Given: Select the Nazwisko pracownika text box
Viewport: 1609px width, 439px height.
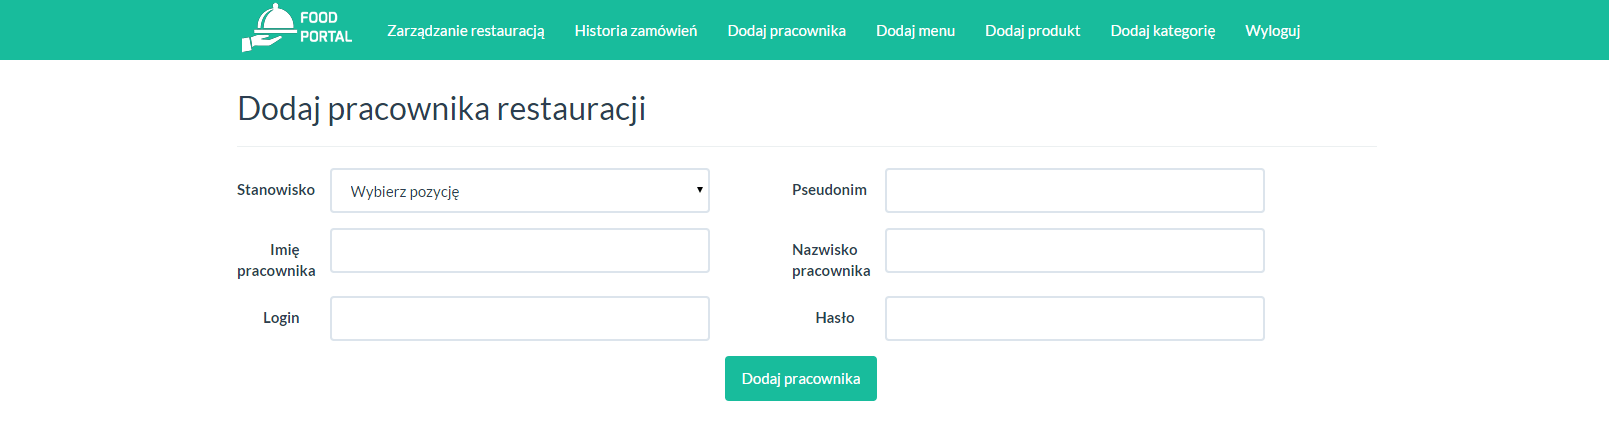Looking at the screenshot, I should click(x=1075, y=250).
